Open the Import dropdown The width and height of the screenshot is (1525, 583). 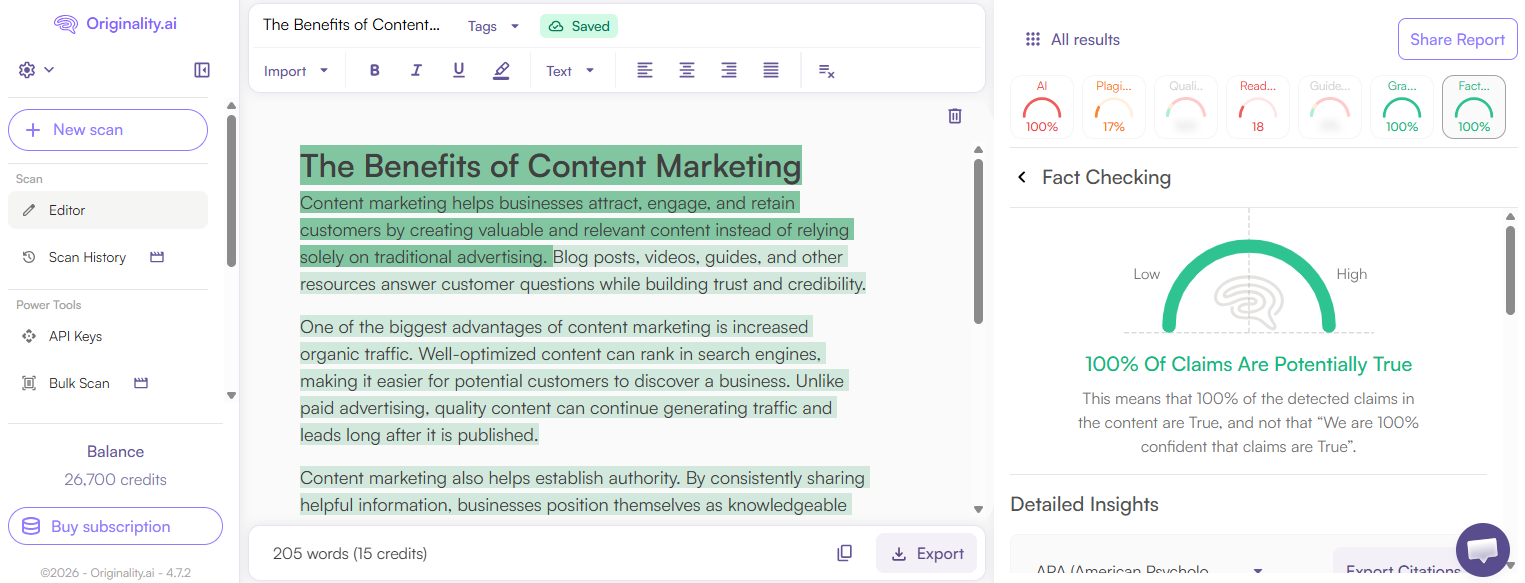click(296, 71)
